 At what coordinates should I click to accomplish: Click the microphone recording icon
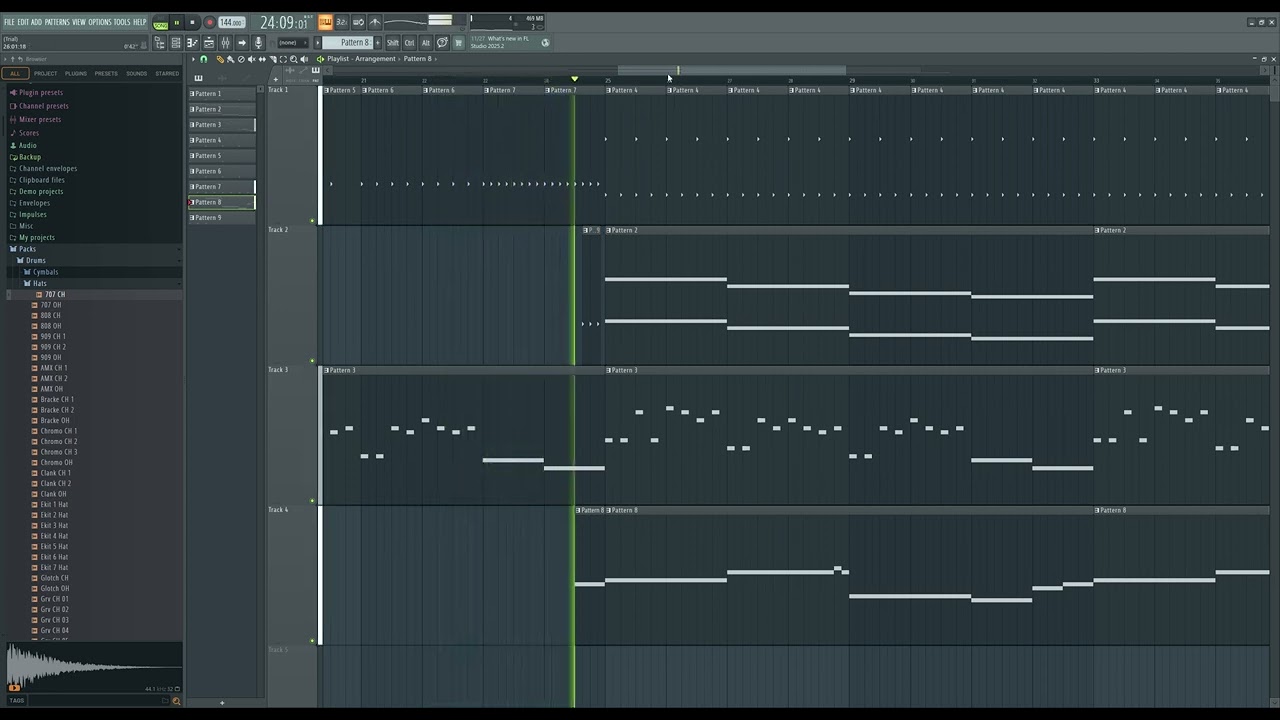coord(258,42)
